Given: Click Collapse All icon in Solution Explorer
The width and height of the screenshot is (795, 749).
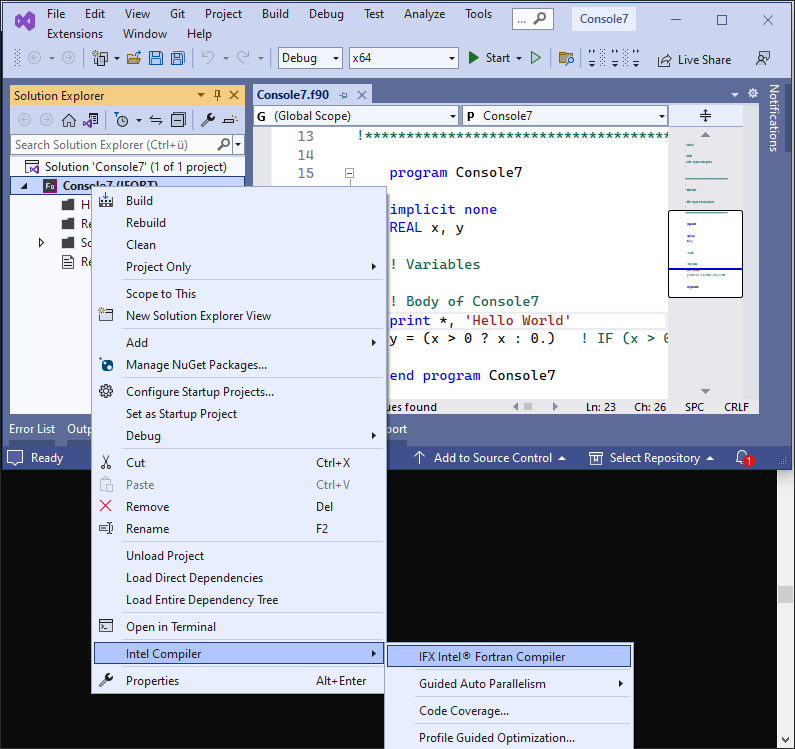Looking at the screenshot, I should click(178, 120).
